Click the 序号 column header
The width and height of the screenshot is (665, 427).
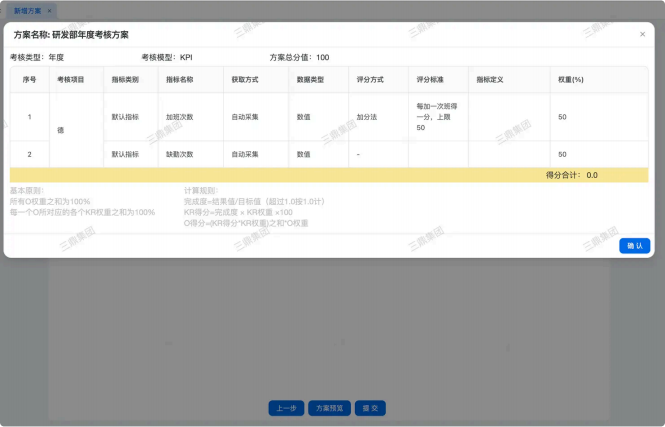coord(29,78)
